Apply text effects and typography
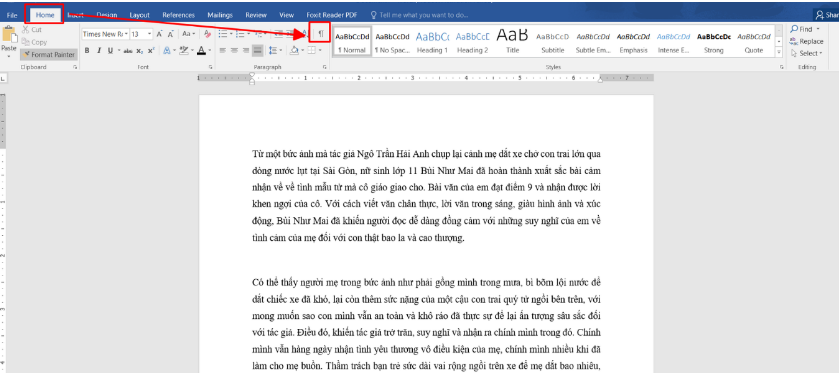This screenshot has width=840, height=373. [x=166, y=50]
